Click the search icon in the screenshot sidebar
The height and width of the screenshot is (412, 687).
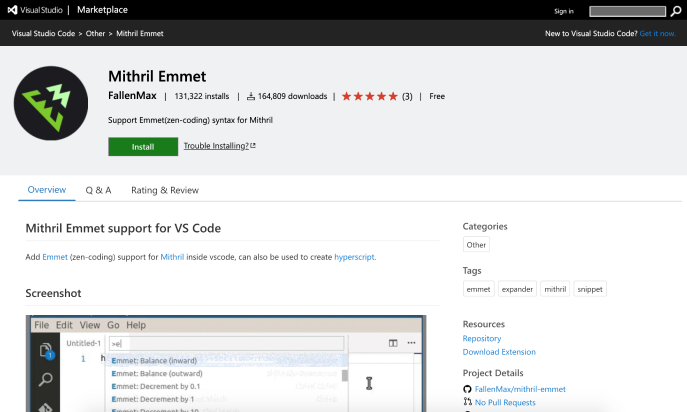(x=46, y=380)
